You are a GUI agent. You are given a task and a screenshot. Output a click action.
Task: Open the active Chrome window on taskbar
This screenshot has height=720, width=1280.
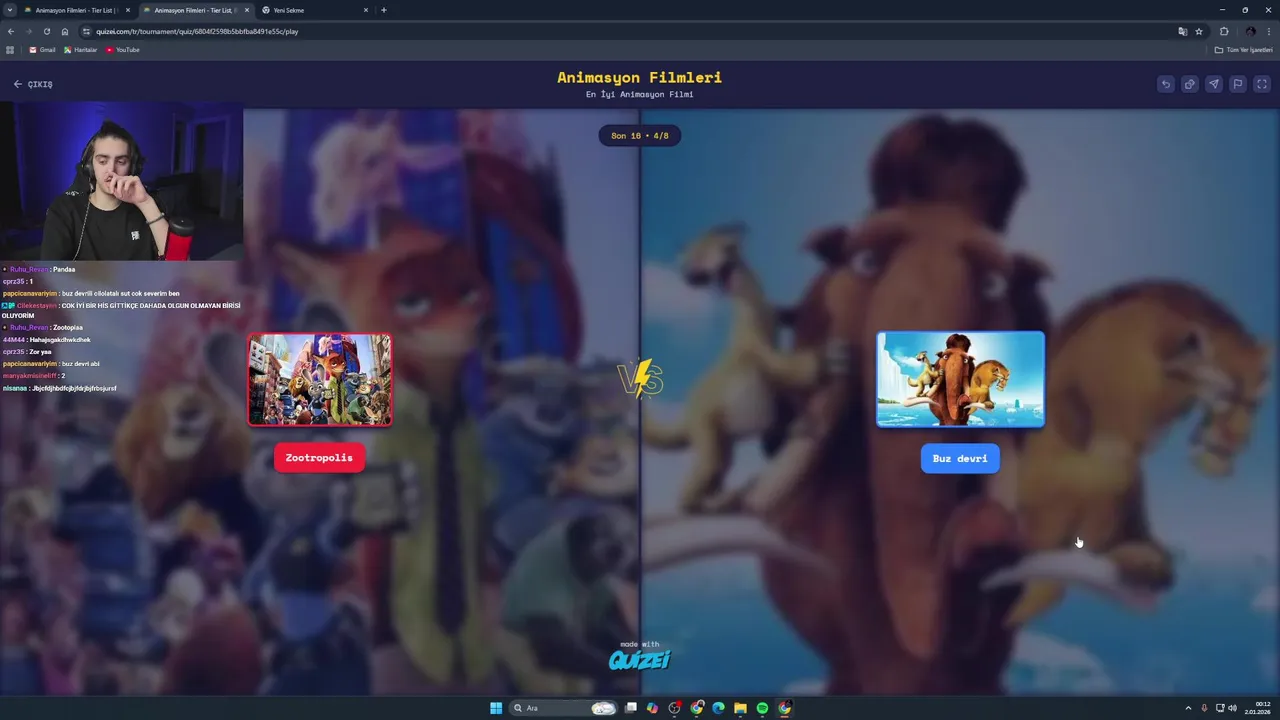784,708
